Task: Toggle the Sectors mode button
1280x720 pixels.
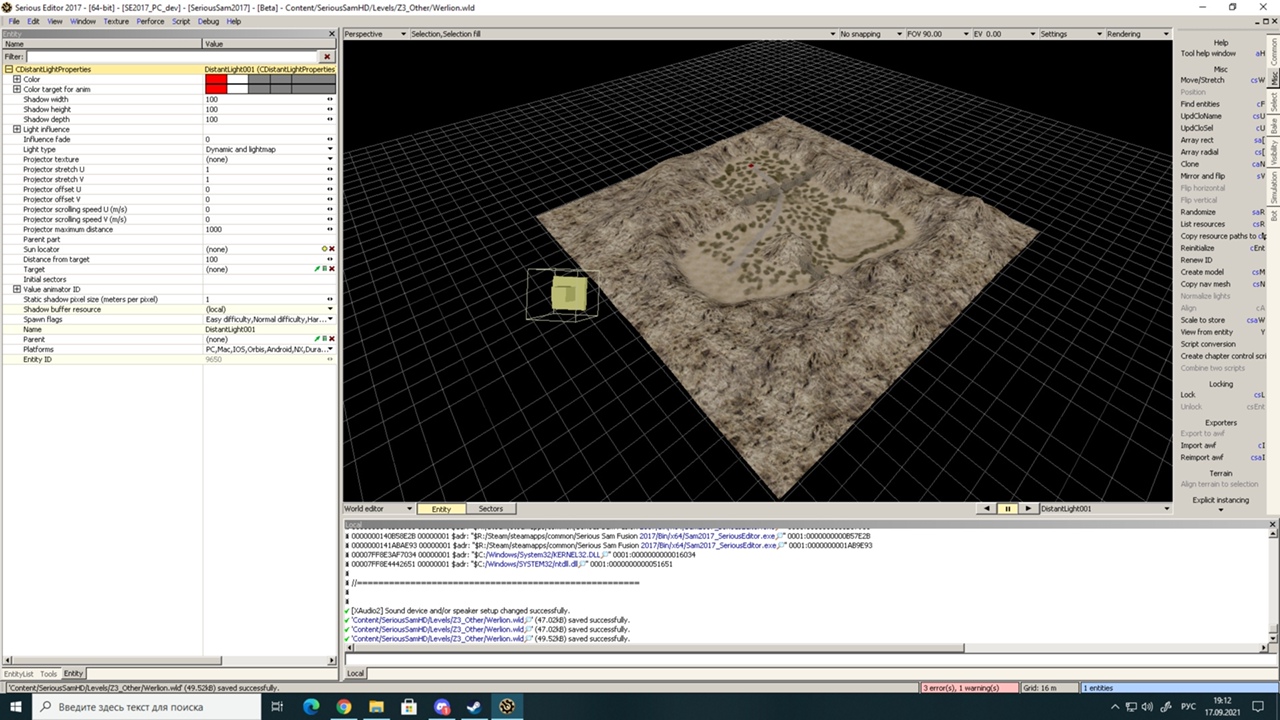Action: point(490,509)
